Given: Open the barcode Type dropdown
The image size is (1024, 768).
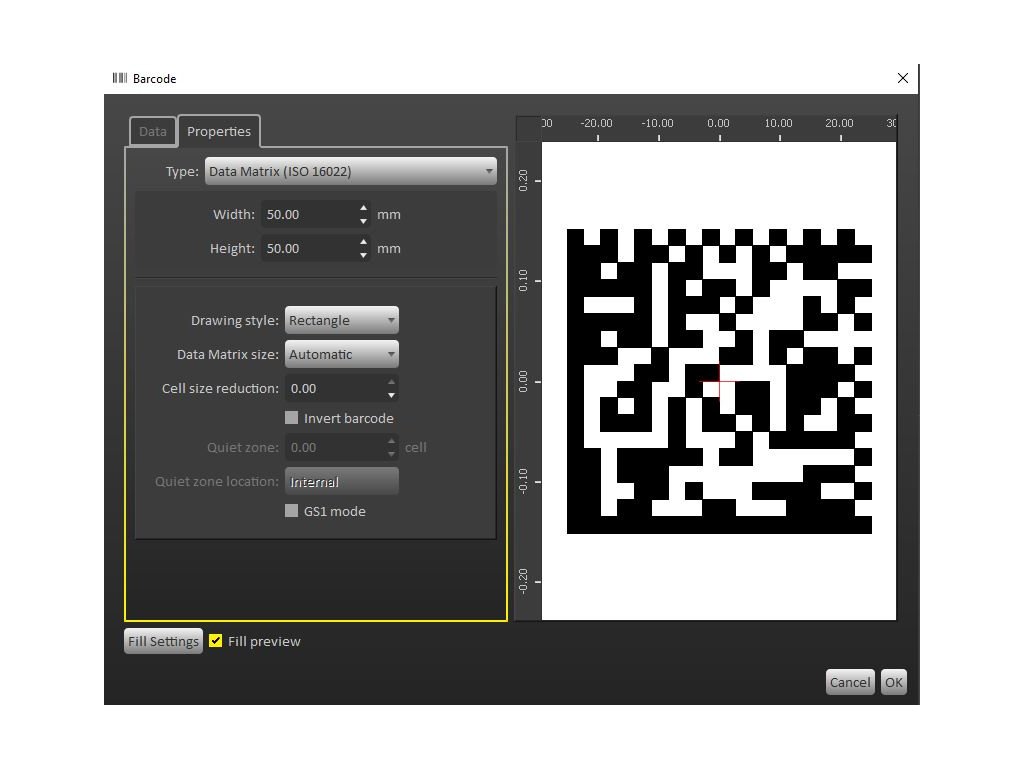Looking at the screenshot, I should (x=351, y=171).
